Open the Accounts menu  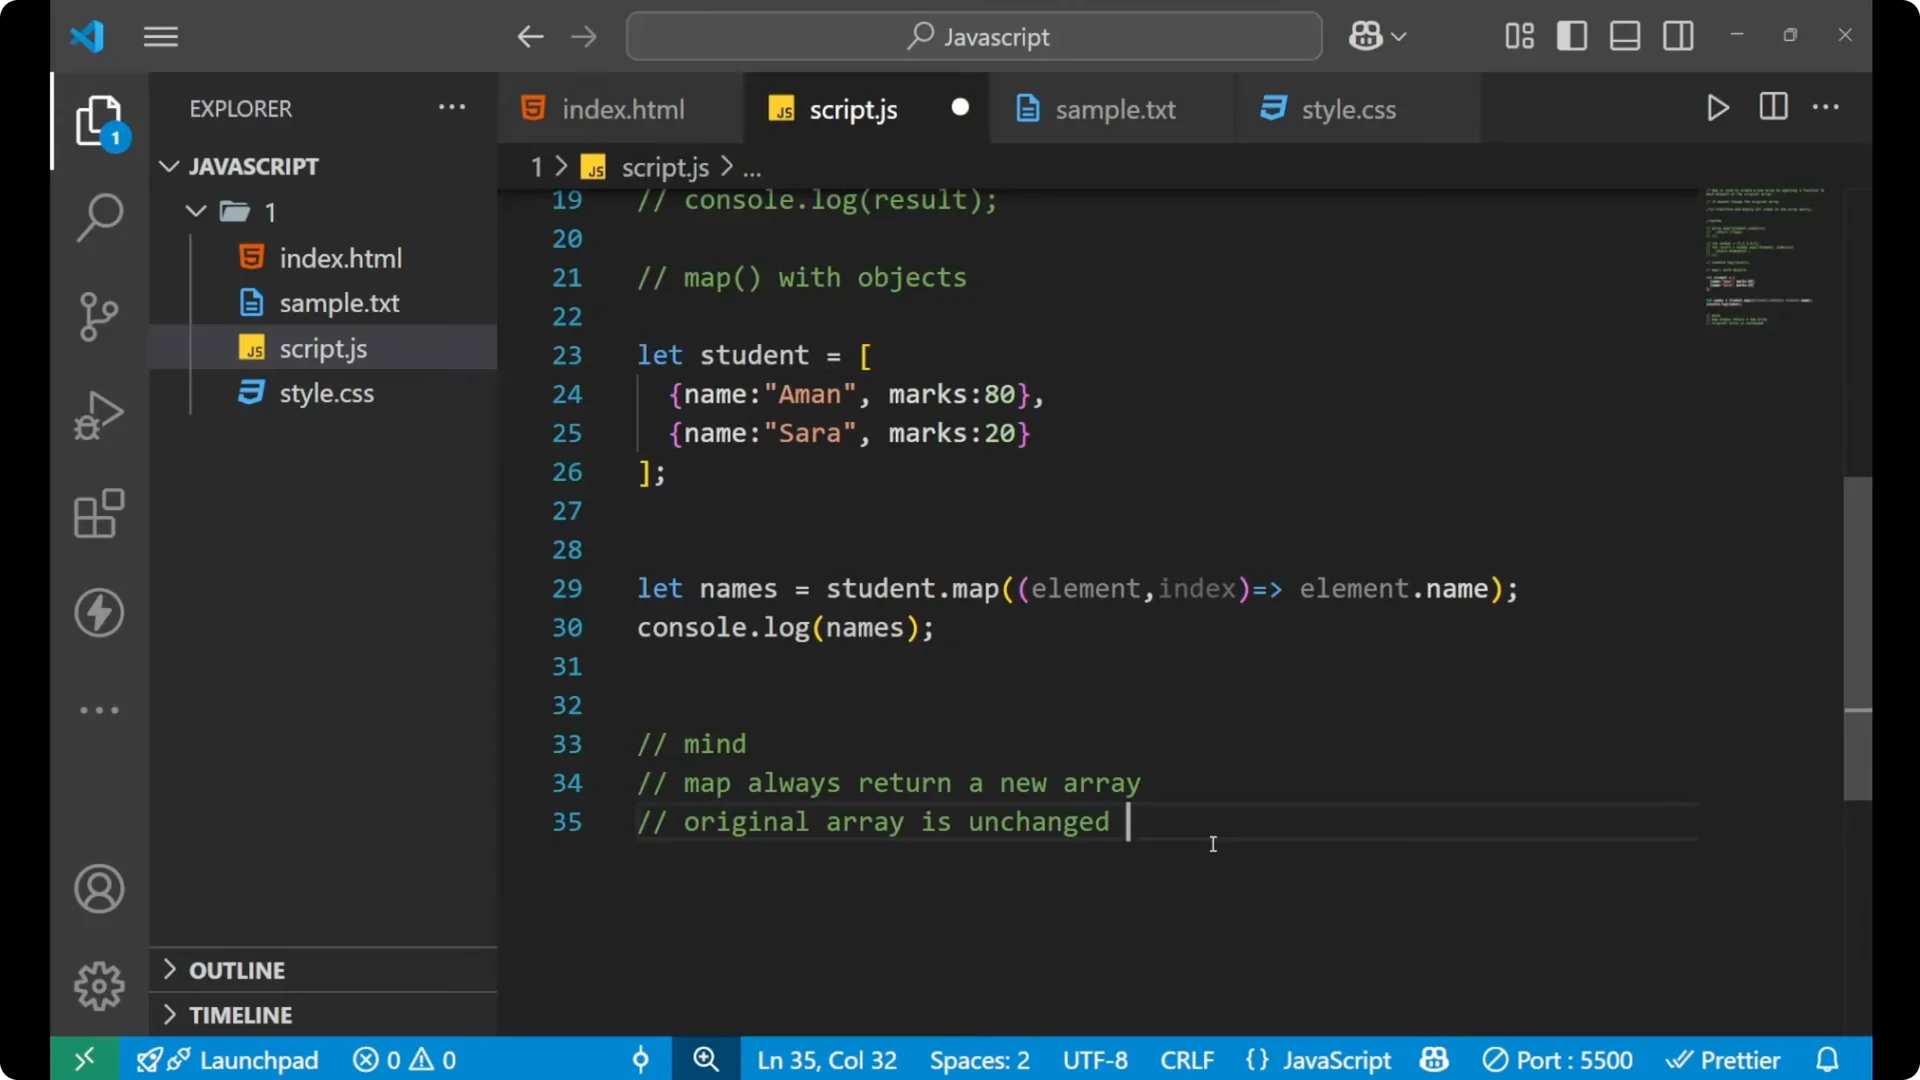(x=99, y=889)
